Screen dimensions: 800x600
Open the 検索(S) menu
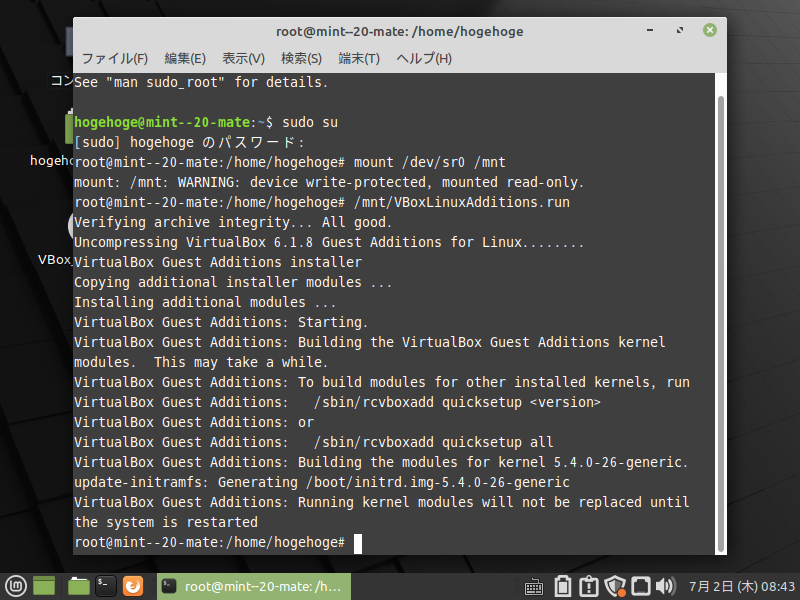pos(302,59)
